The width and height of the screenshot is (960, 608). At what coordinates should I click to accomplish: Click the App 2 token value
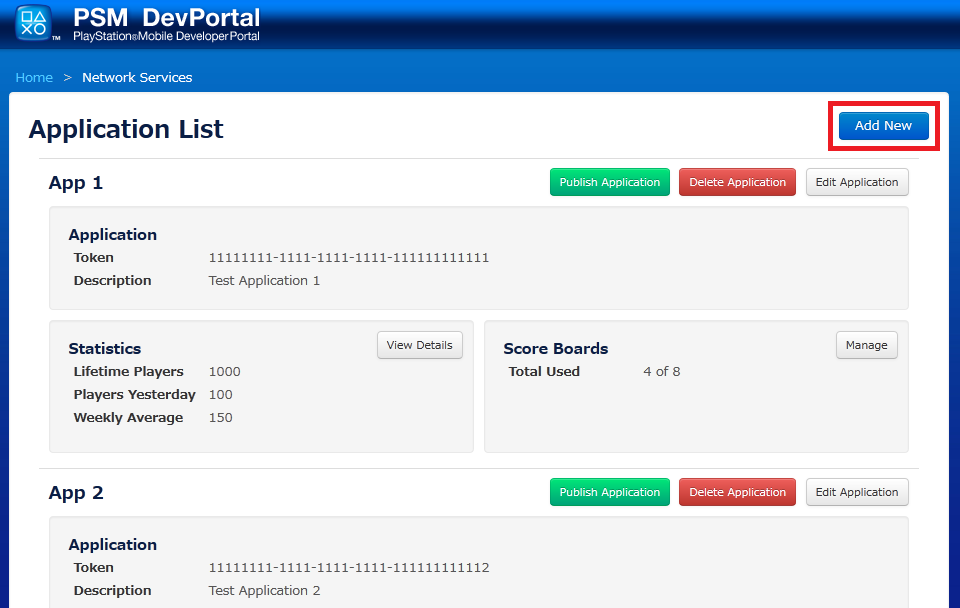[x=348, y=568]
